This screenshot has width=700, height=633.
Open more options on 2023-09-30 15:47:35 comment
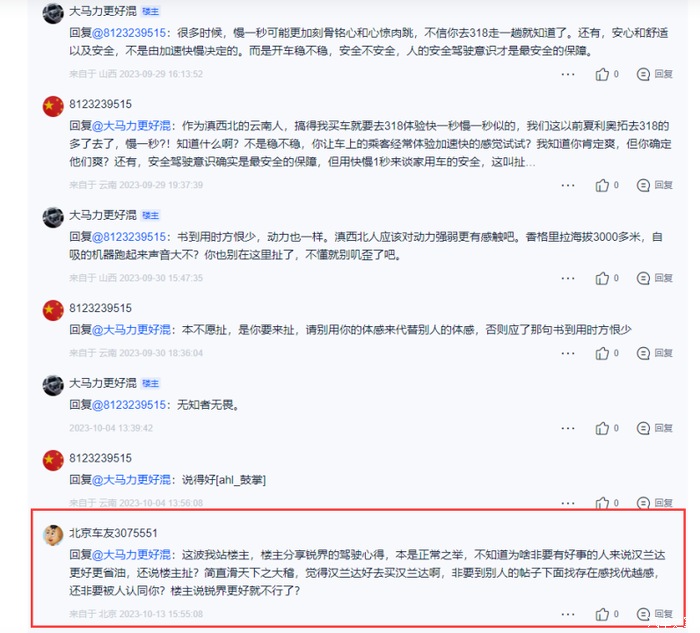568,278
